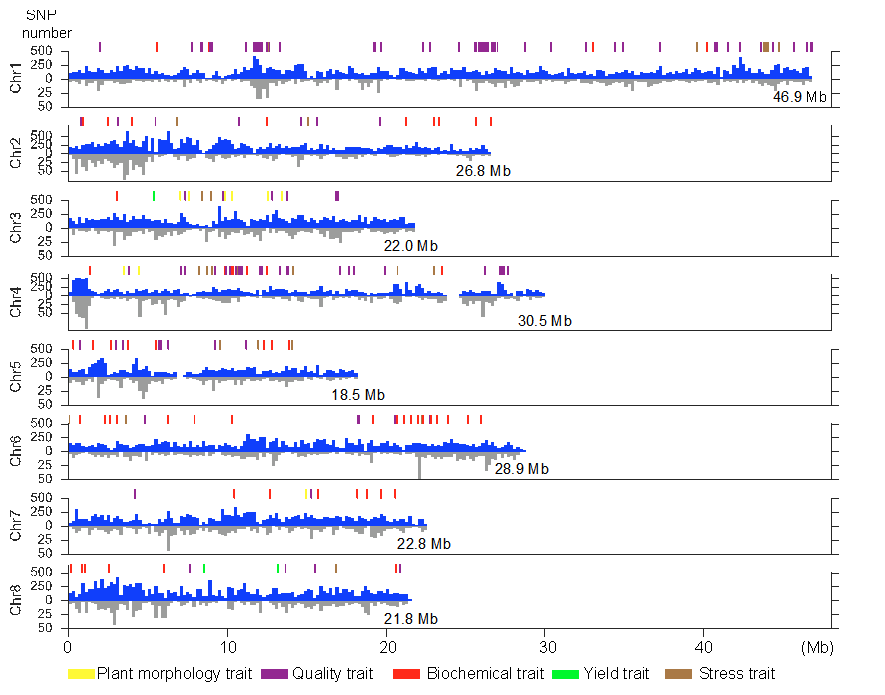Click the Chr4 axis label
This screenshot has height=695, width=885.
(x=16, y=301)
